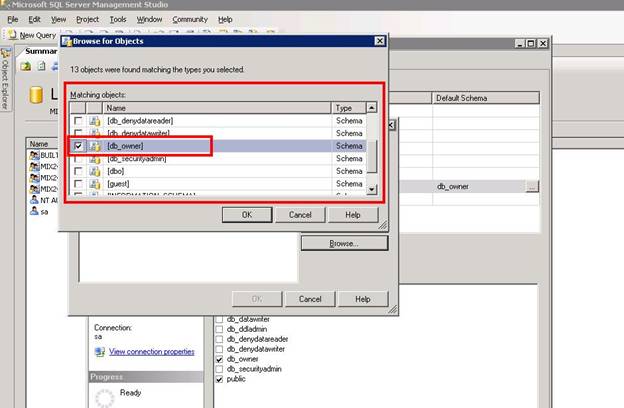Image resolution: width=624 pixels, height=408 pixels.
Task: Click the db_owner schema icon in list
Action: point(94,146)
